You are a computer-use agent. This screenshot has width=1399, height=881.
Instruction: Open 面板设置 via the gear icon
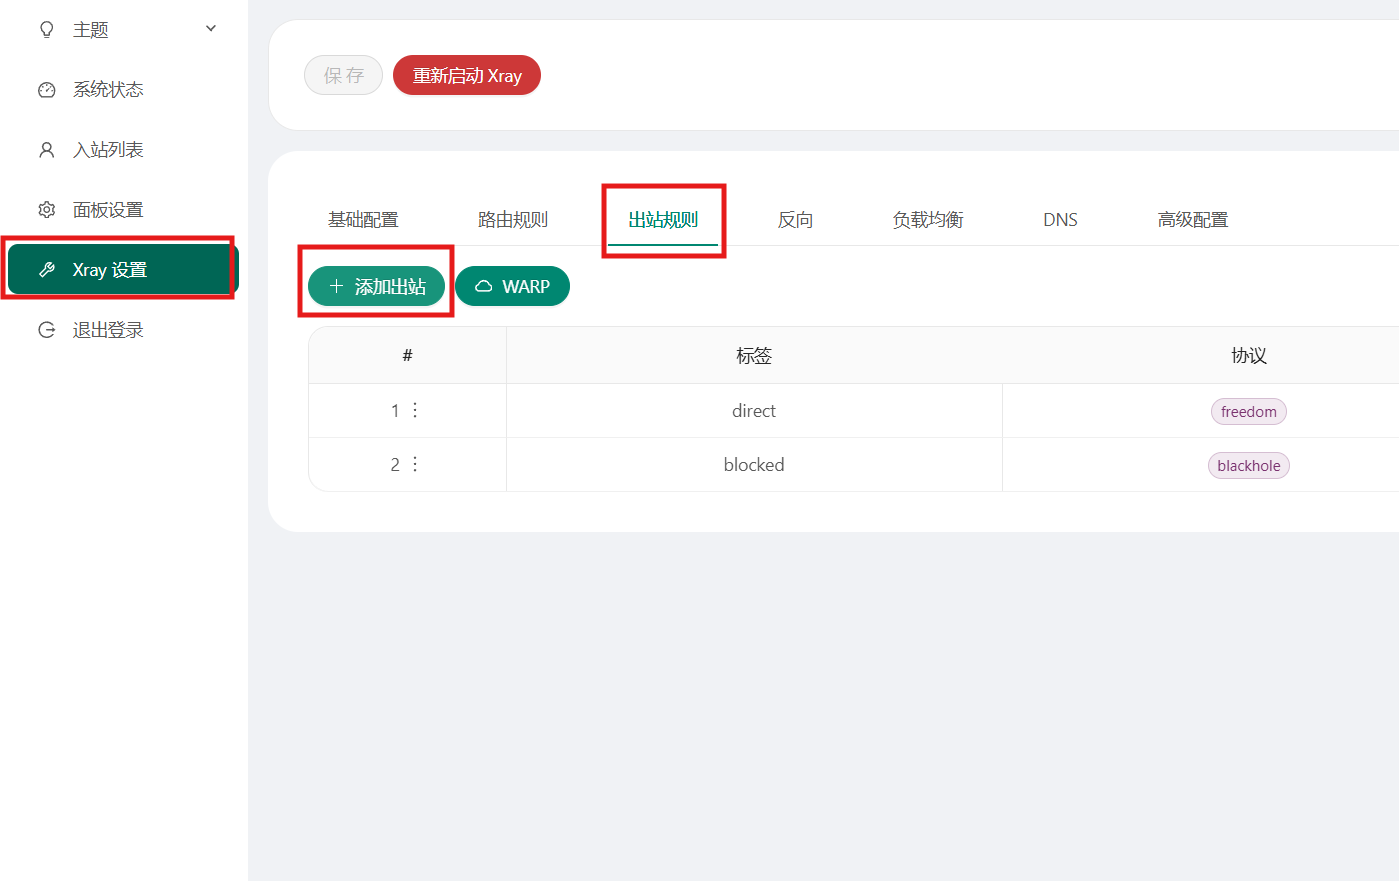click(x=46, y=209)
